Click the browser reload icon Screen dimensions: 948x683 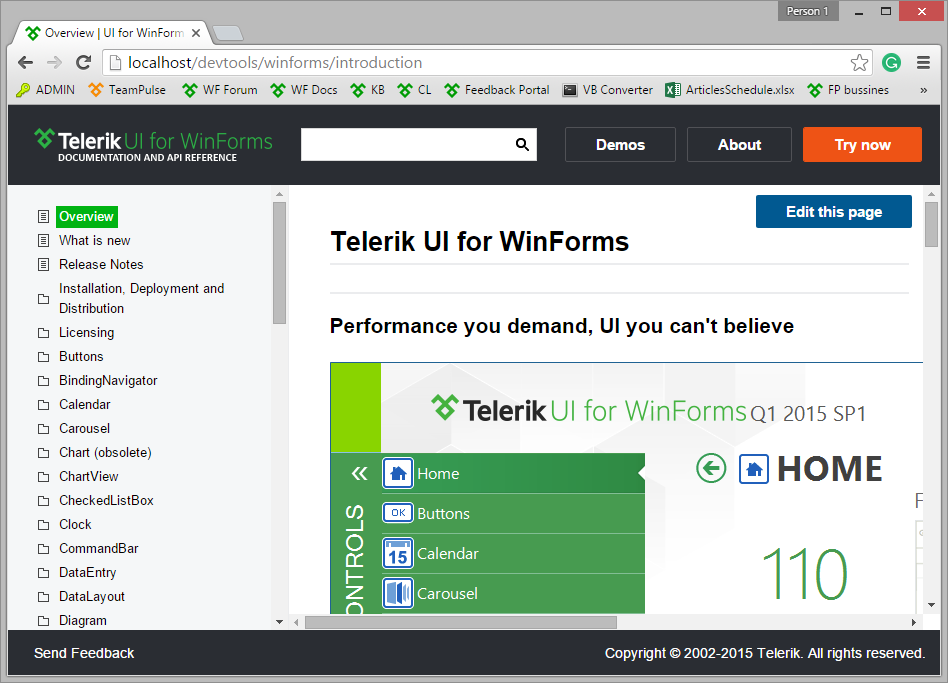pyautogui.click(x=84, y=63)
